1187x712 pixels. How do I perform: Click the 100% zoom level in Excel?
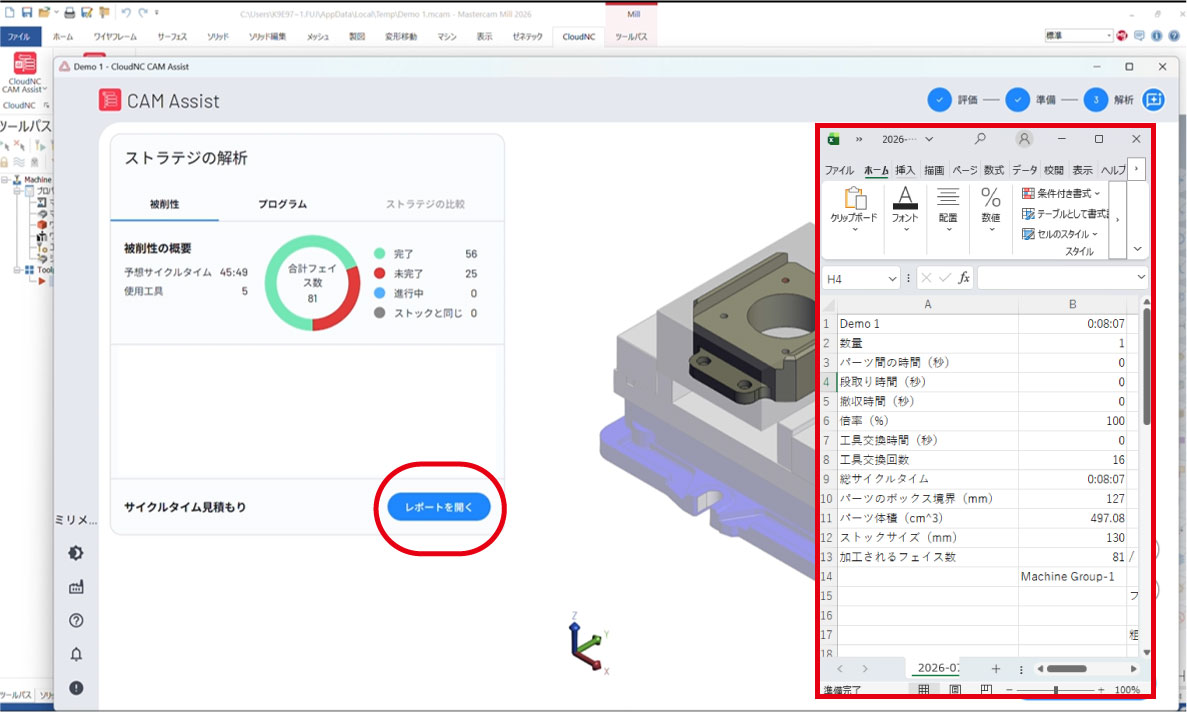pos(1126,690)
